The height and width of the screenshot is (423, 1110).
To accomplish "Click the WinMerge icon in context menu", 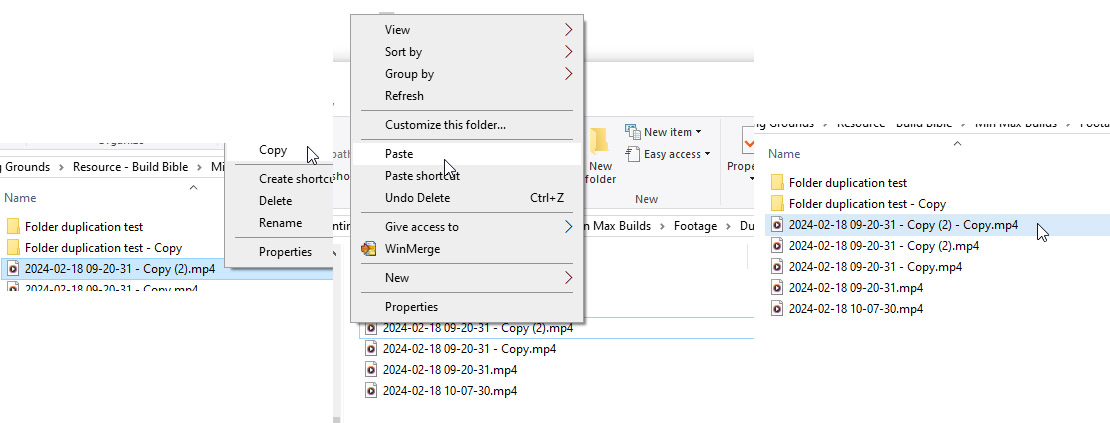I will [x=369, y=249].
